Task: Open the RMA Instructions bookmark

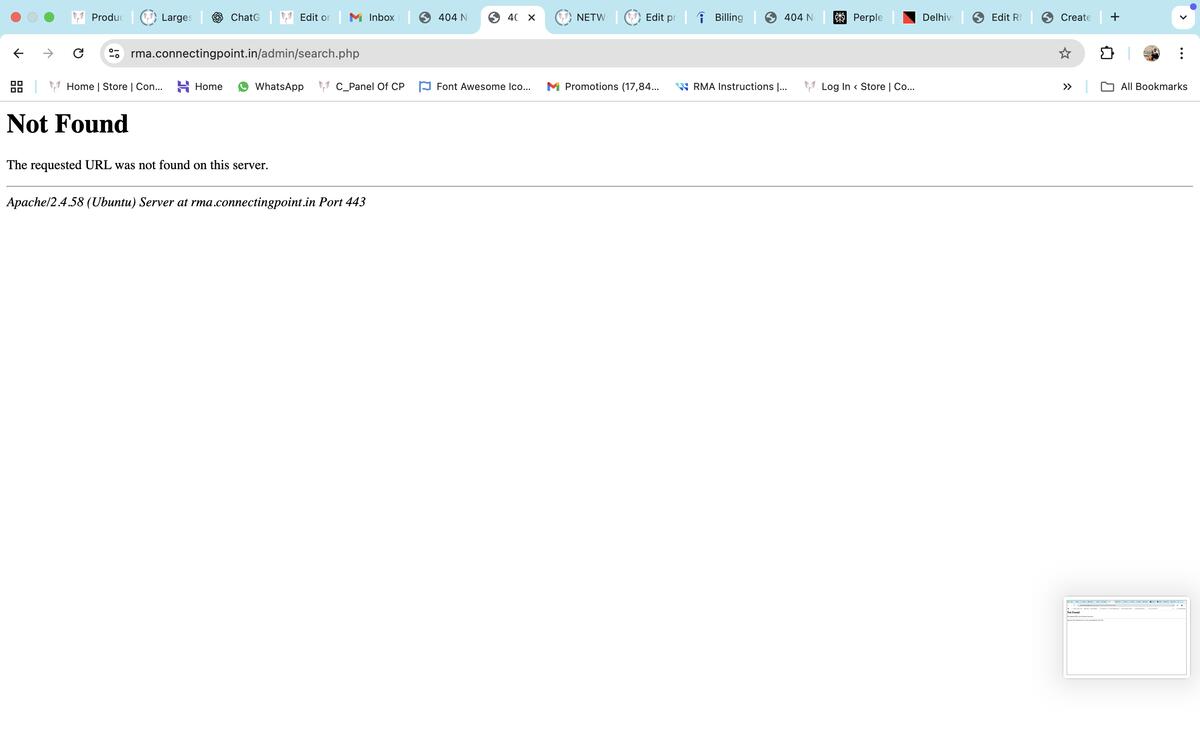Action: click(x=731, y=87)
